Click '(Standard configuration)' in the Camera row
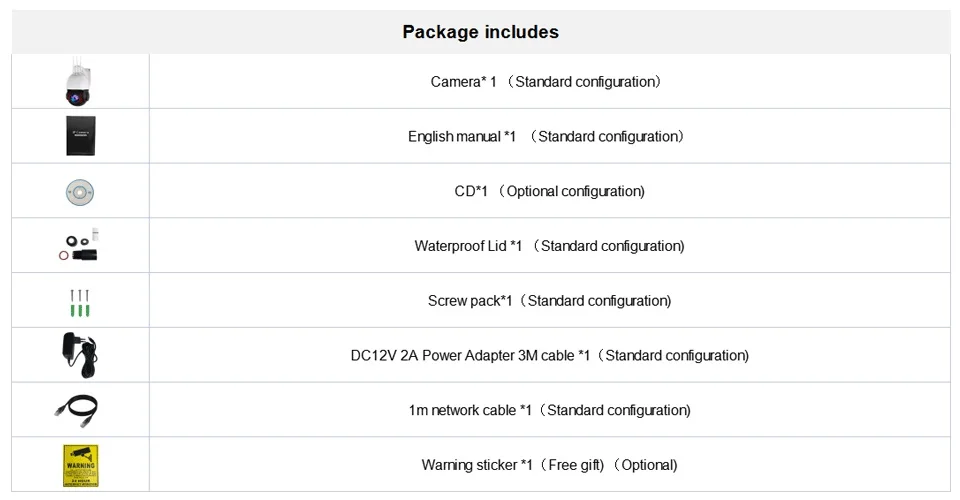960x500 pixels. click(x=585, y=82)
